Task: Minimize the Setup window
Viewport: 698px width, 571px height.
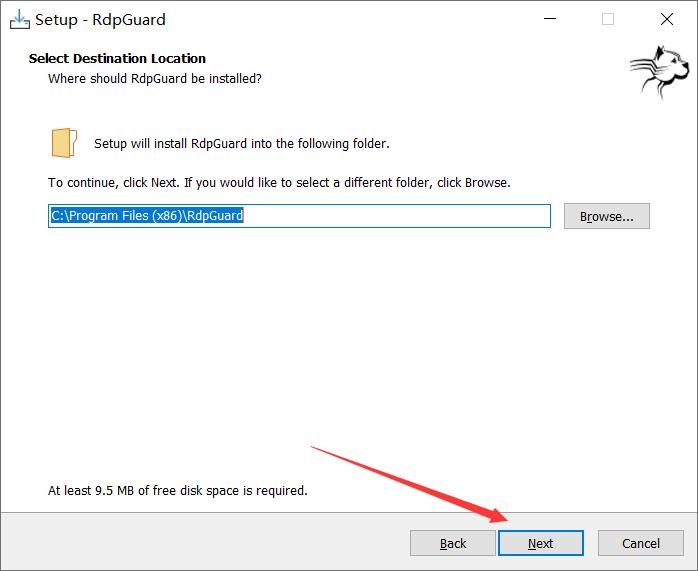Action: [x=550, y=19]
